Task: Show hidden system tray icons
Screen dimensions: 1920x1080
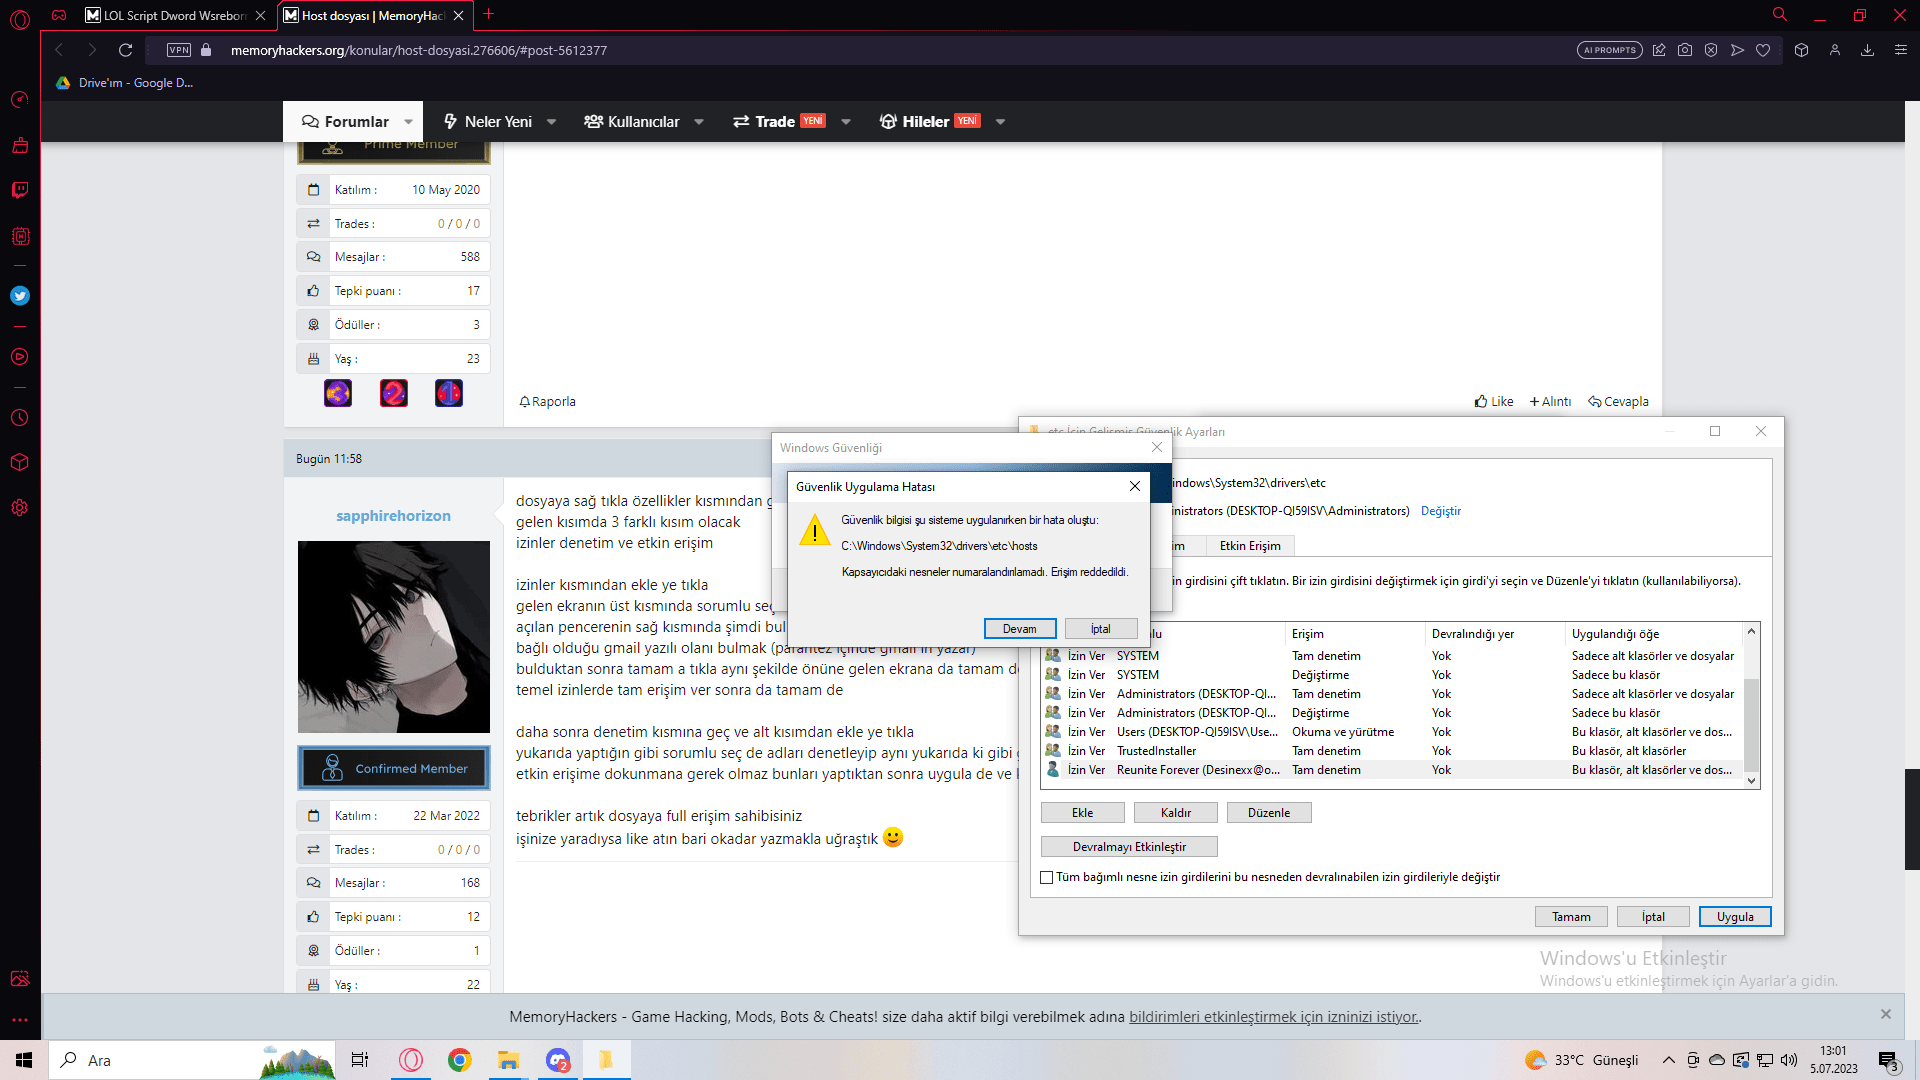Action: tap(1668, 1060)
